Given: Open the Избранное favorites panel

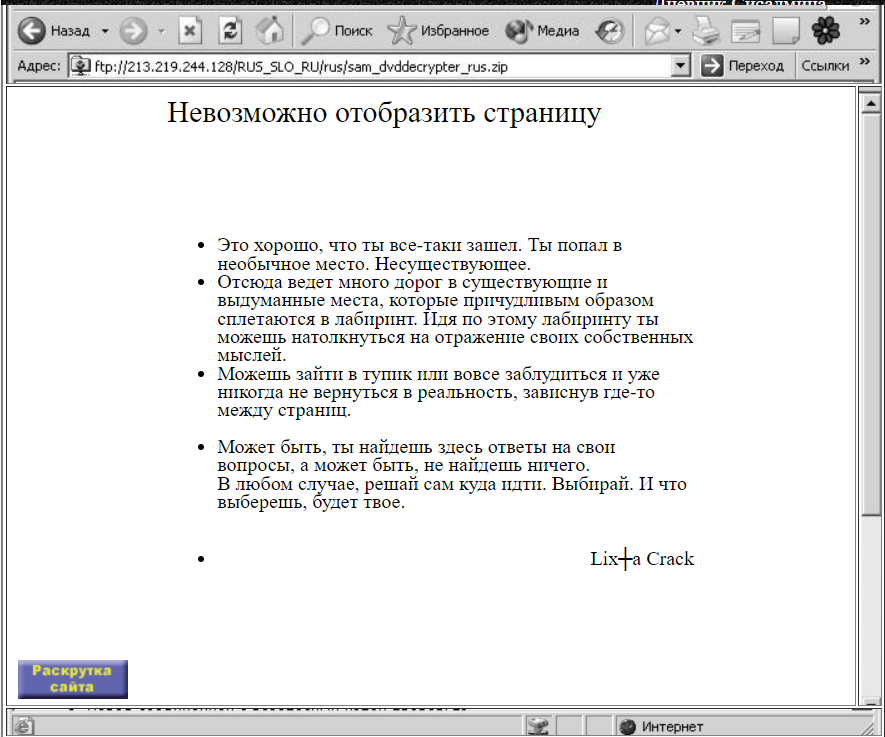Looking at the screenshot, I should click(438, 31).
